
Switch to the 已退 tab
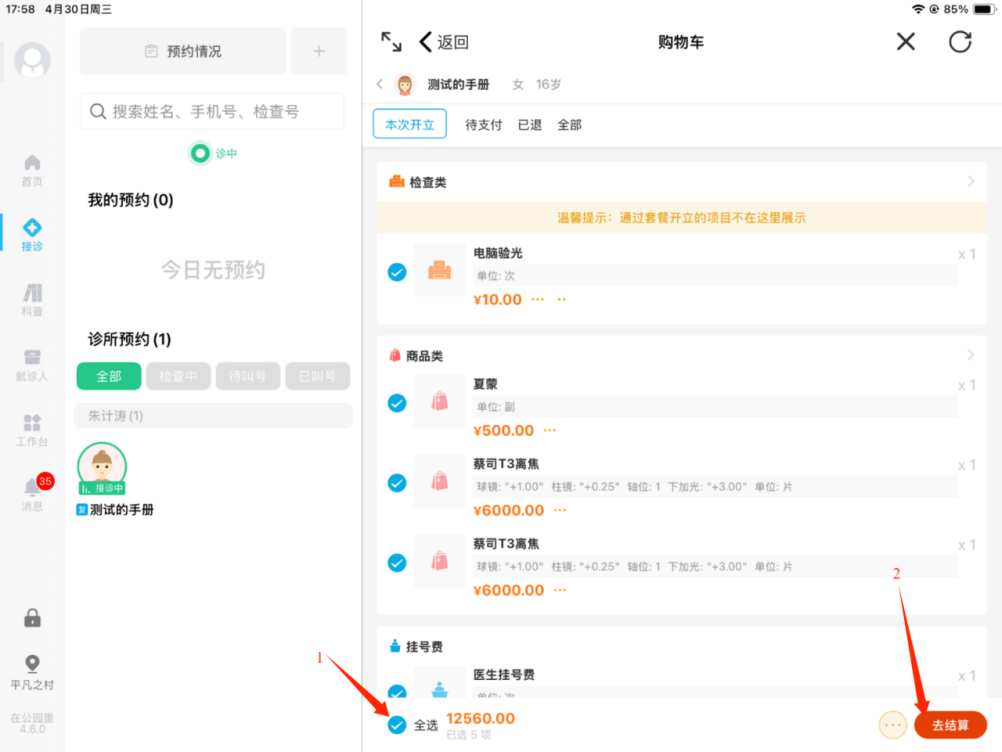coord(529,125)
